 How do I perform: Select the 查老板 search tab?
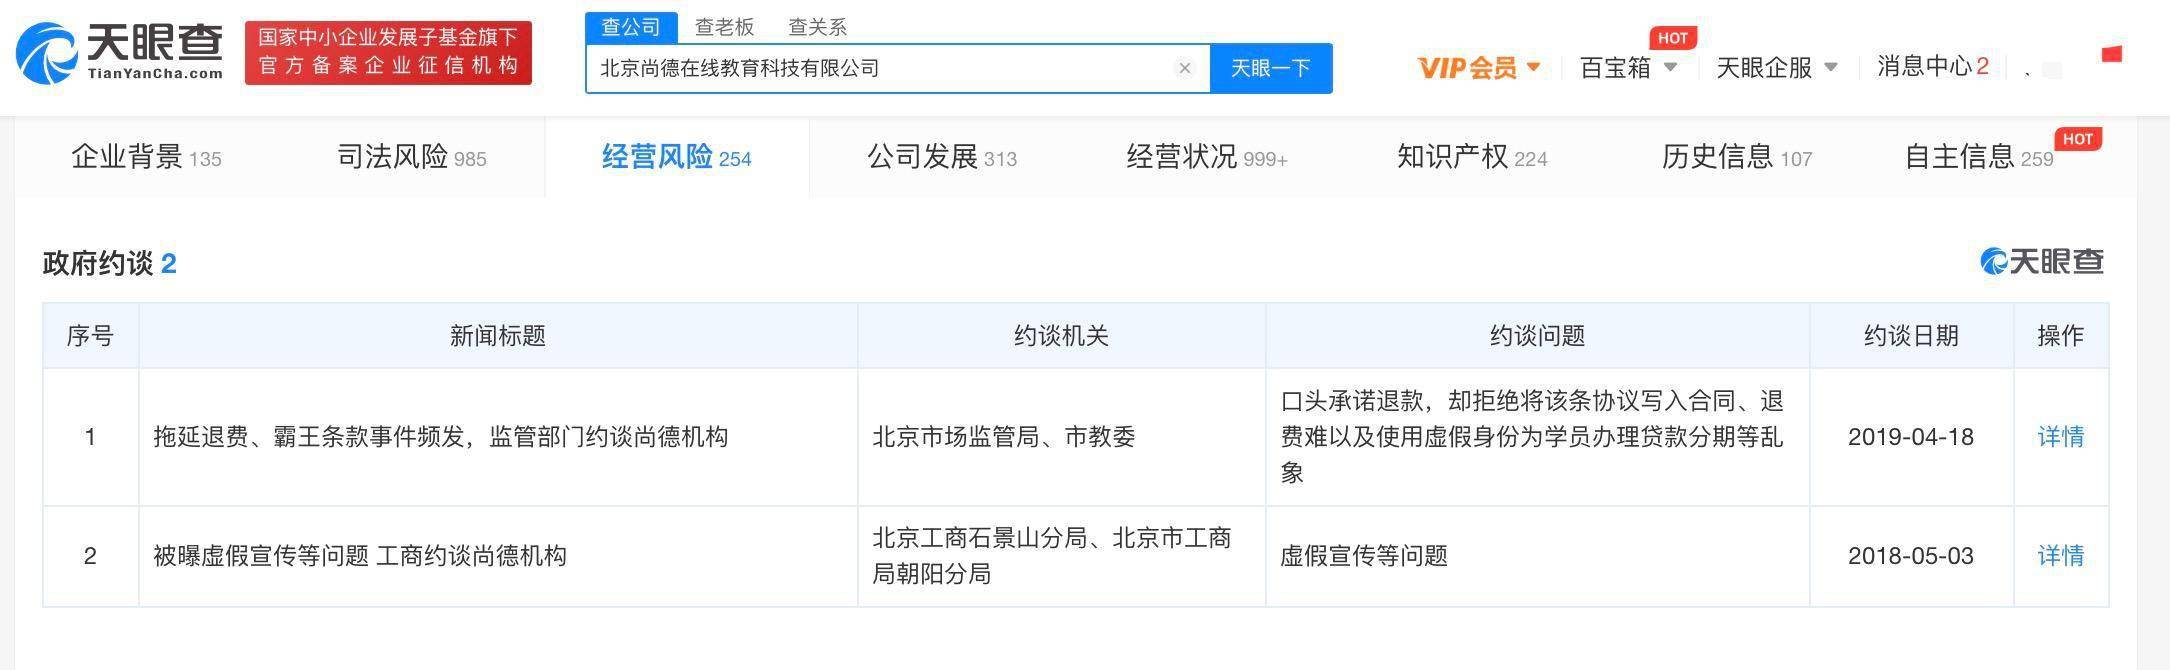(x=724, y=27)
